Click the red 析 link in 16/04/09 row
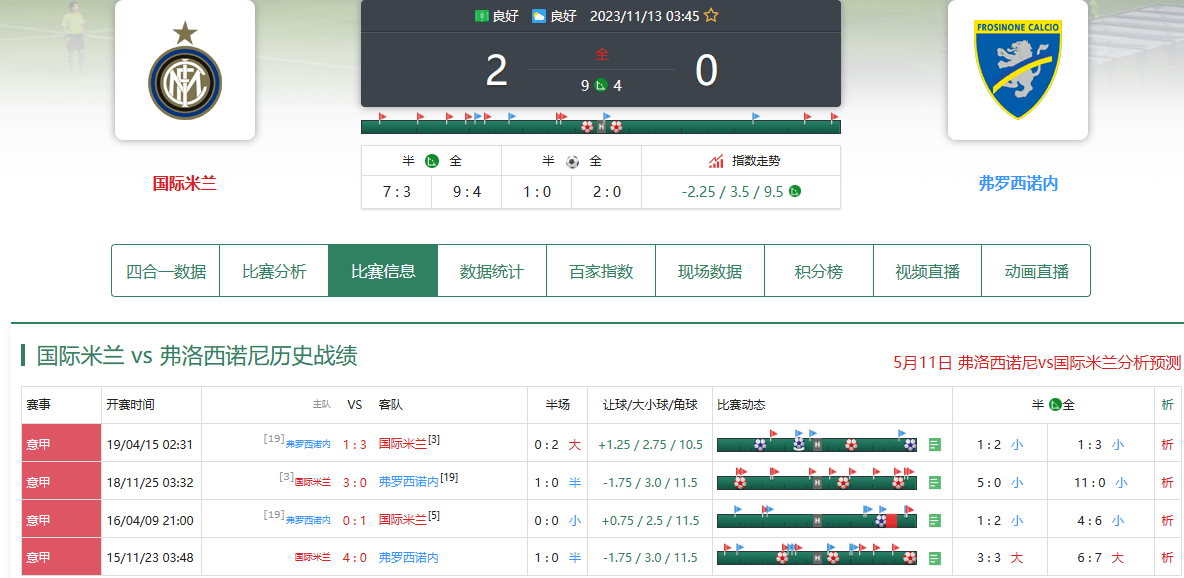Screen dimensions: 1184x578 pos(1167,520)
